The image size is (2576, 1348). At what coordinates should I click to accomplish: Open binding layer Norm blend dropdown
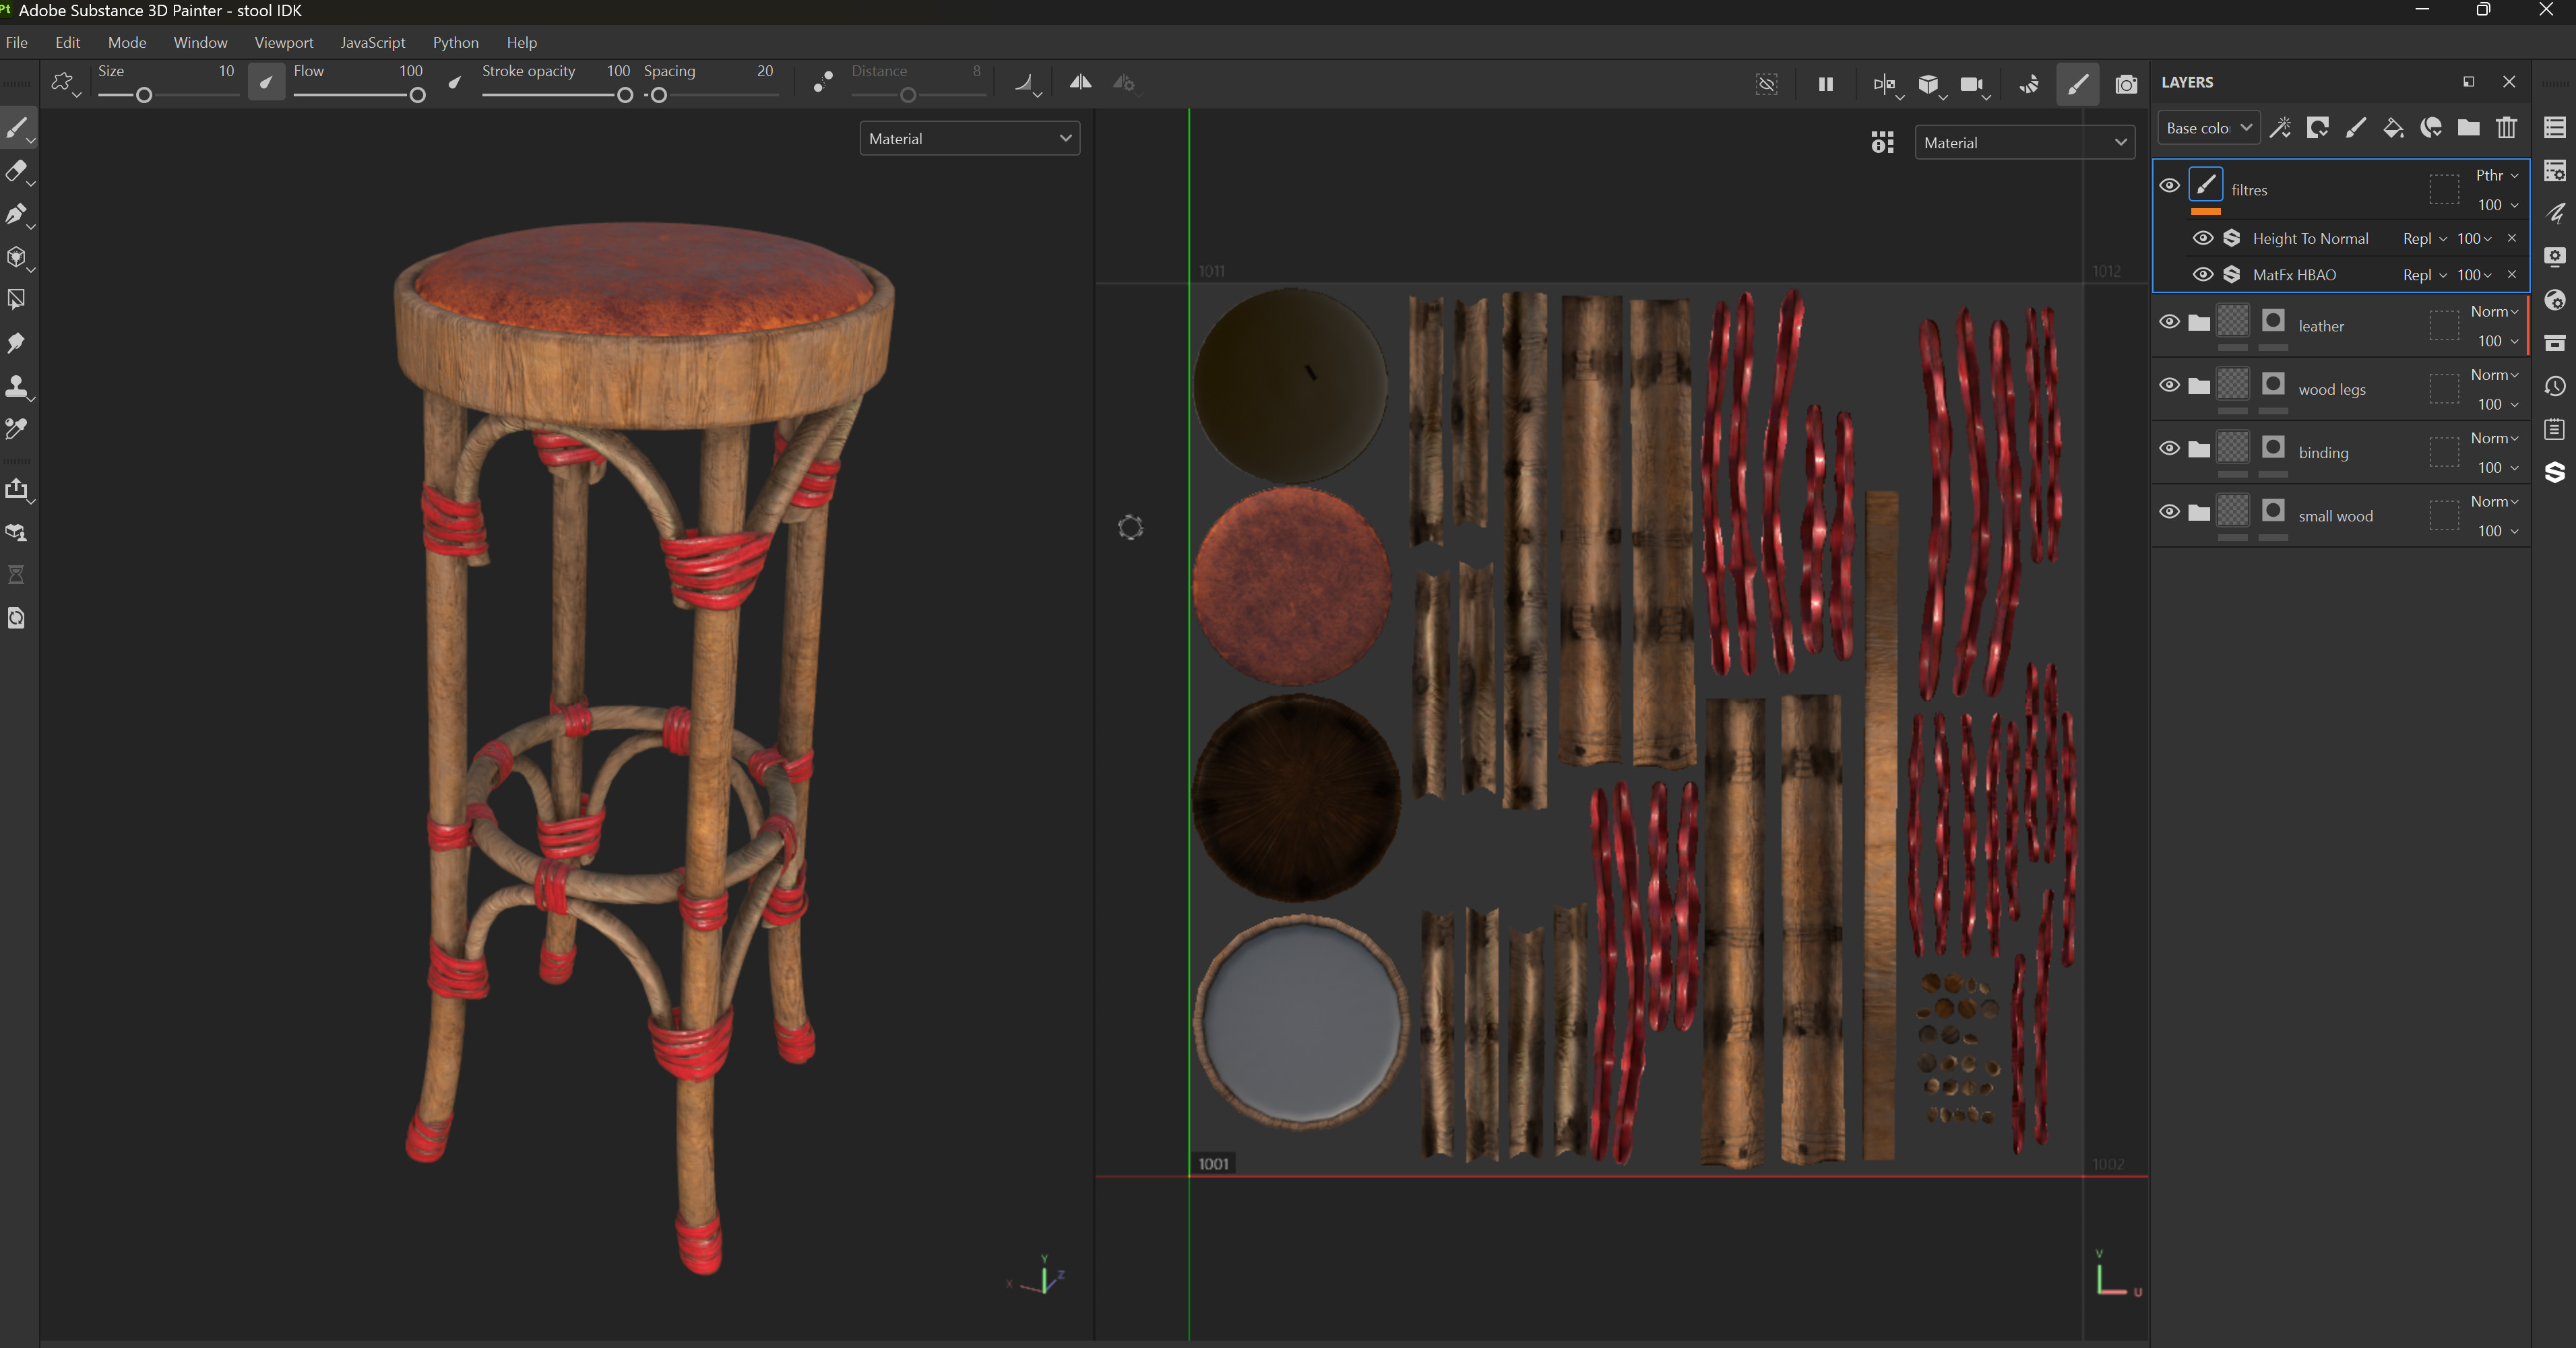tap(2494, 438)
